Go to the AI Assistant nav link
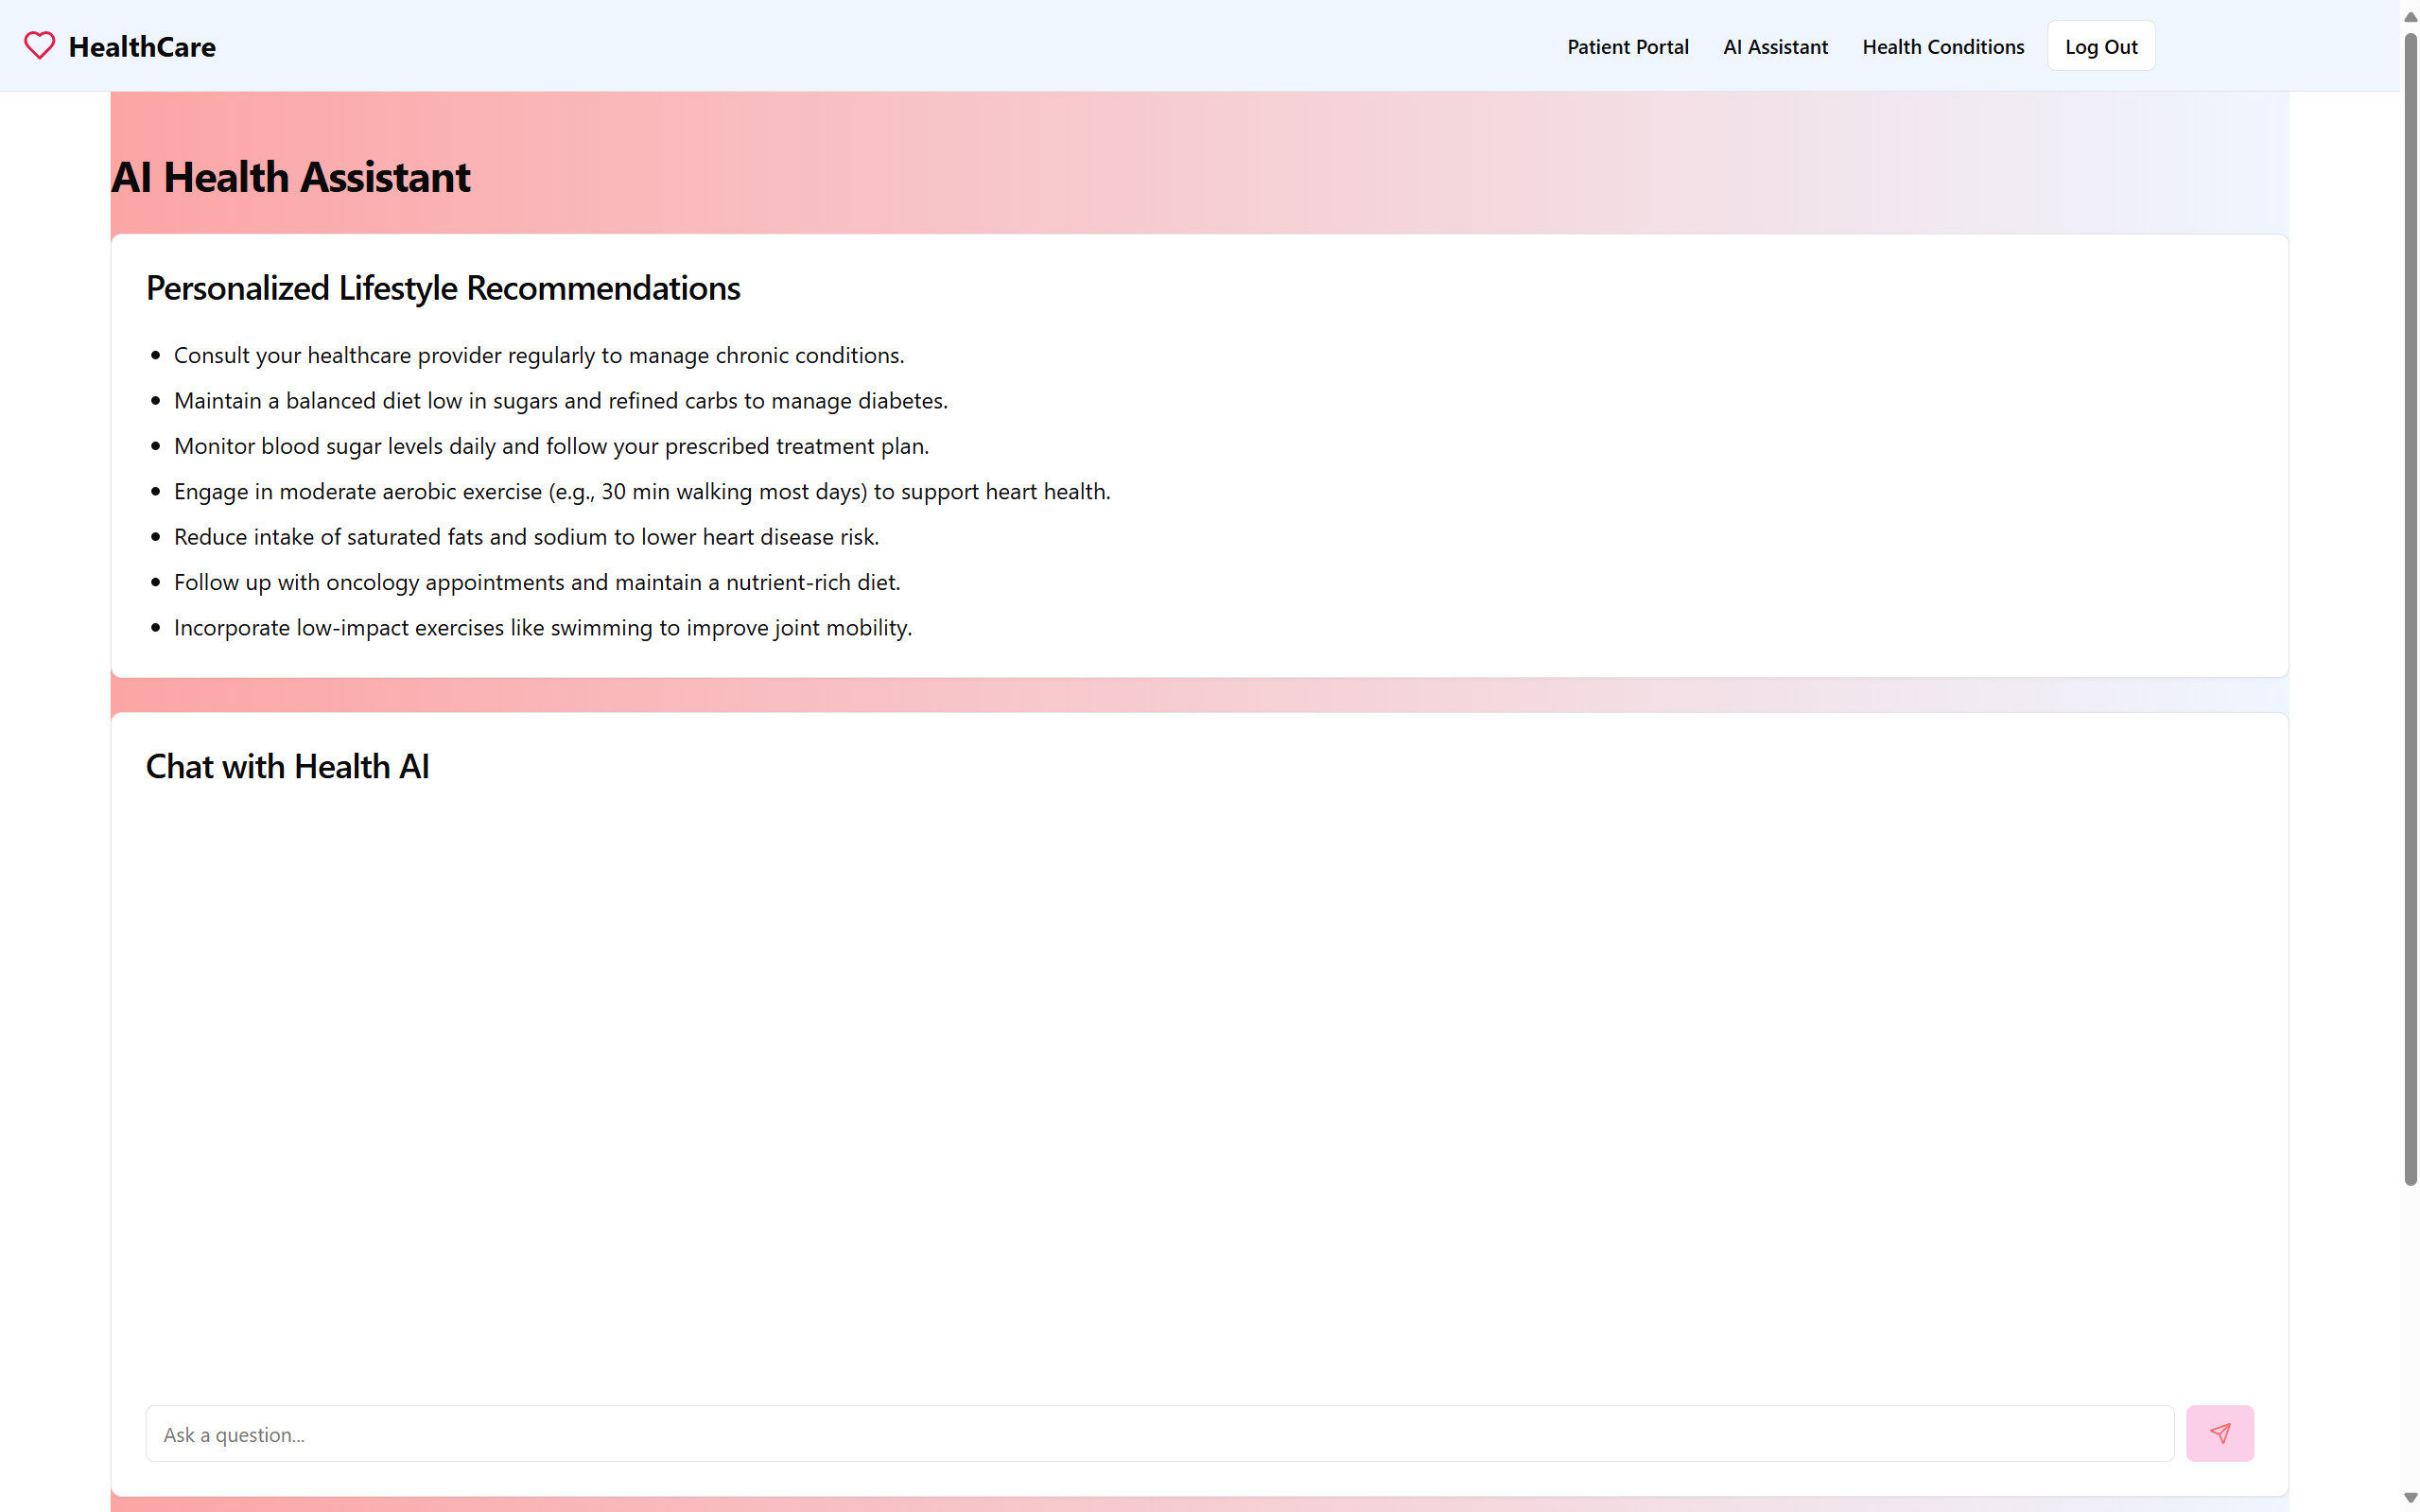 1775,47
